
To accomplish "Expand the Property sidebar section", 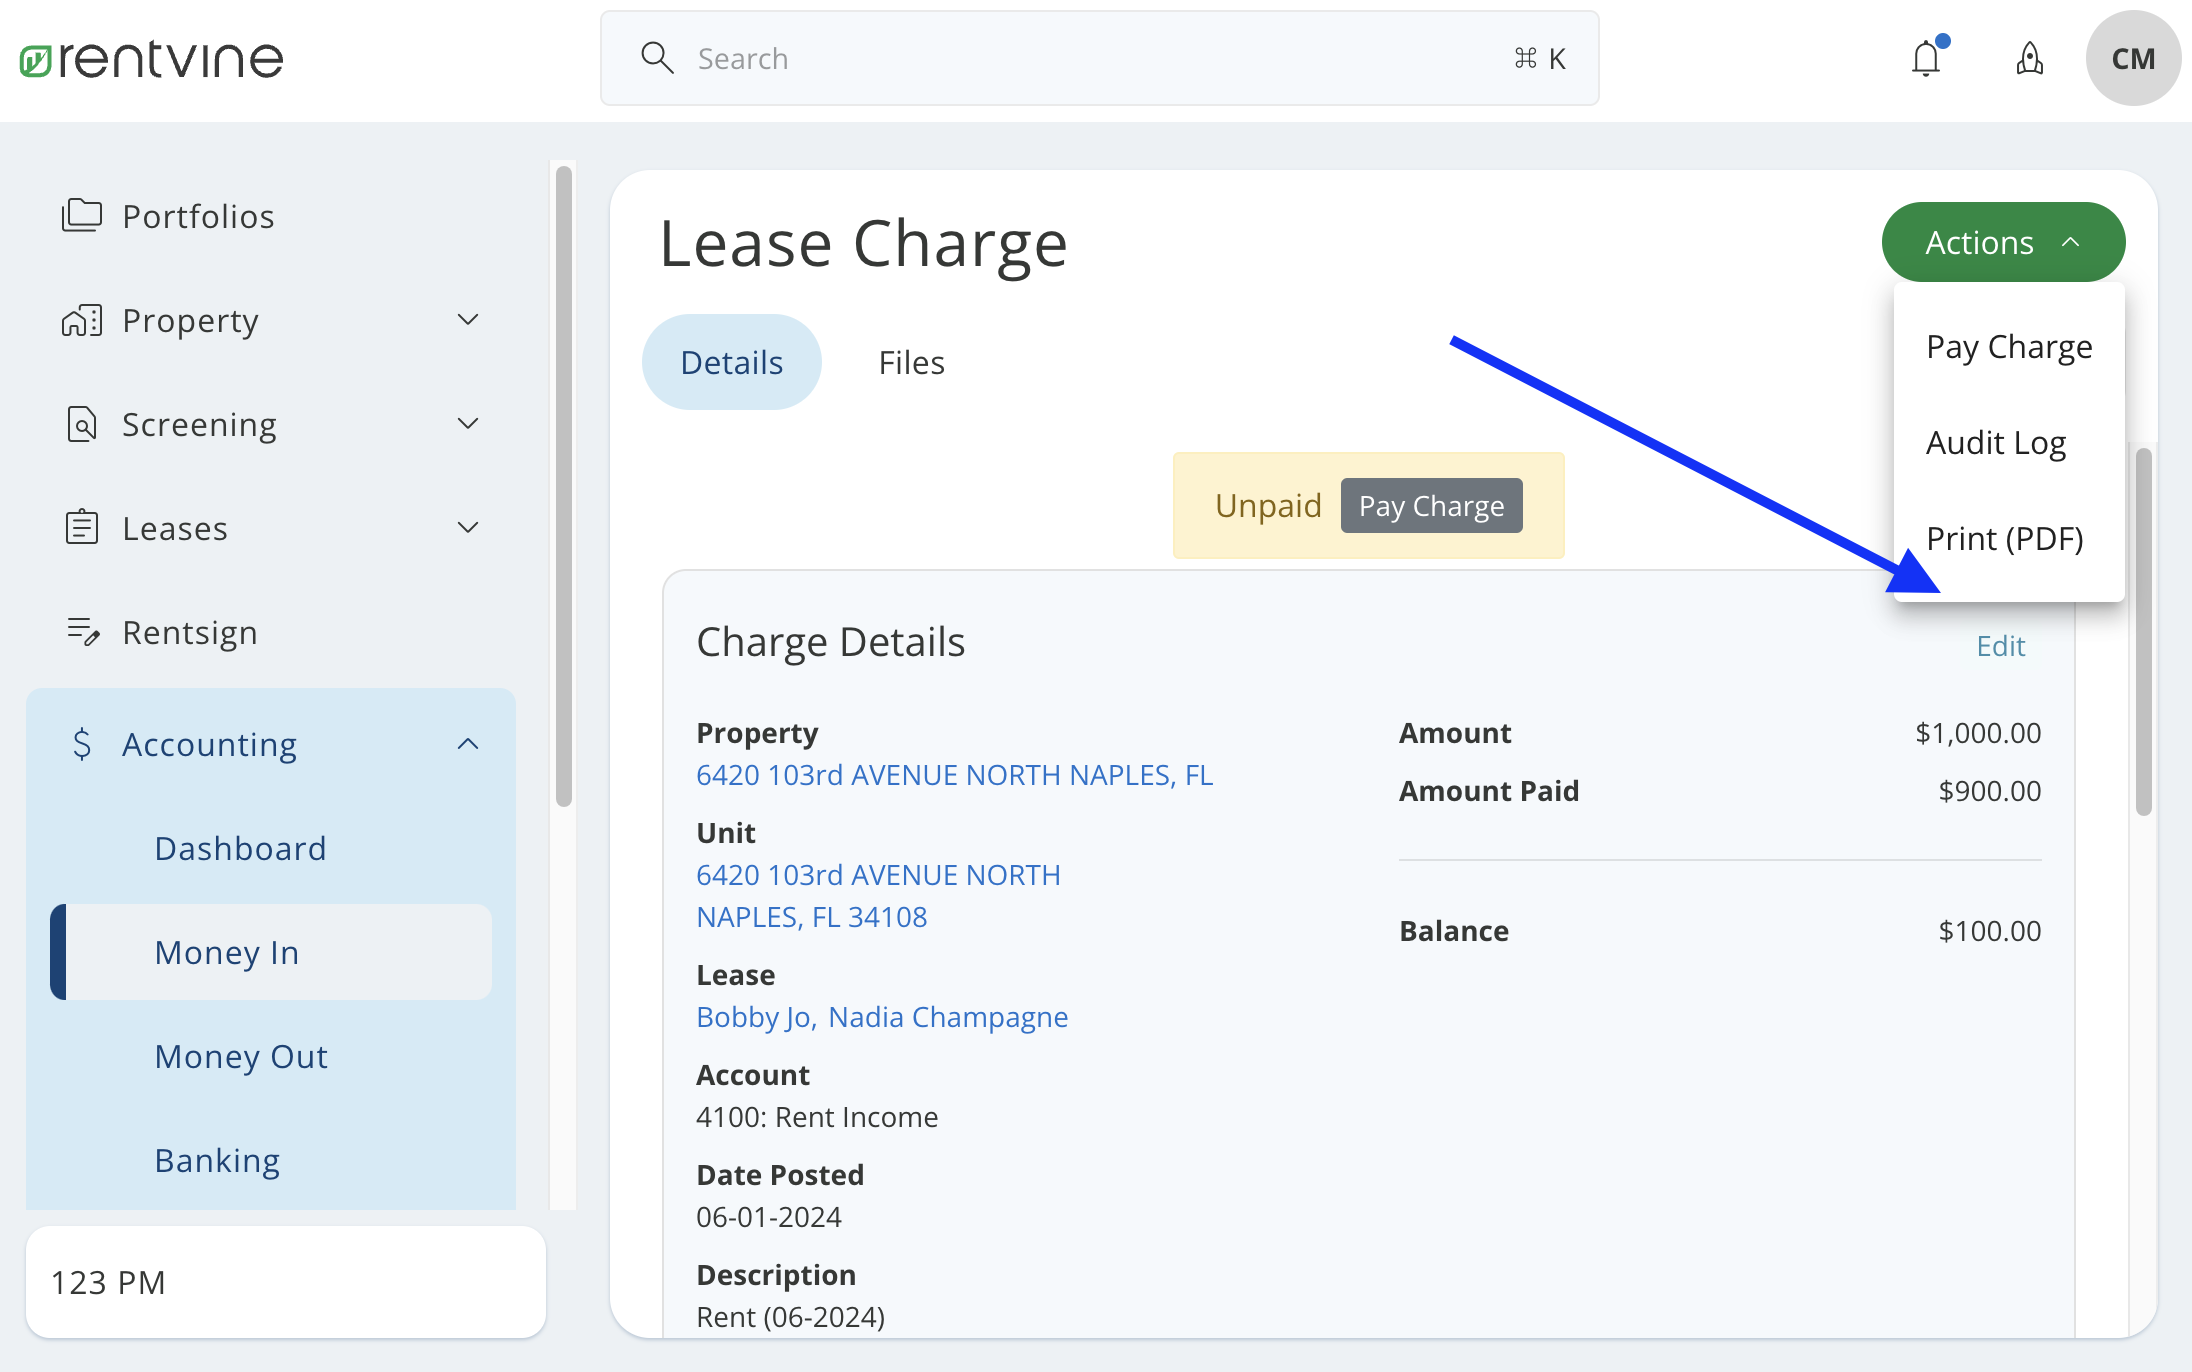I will tap(467, 318).
